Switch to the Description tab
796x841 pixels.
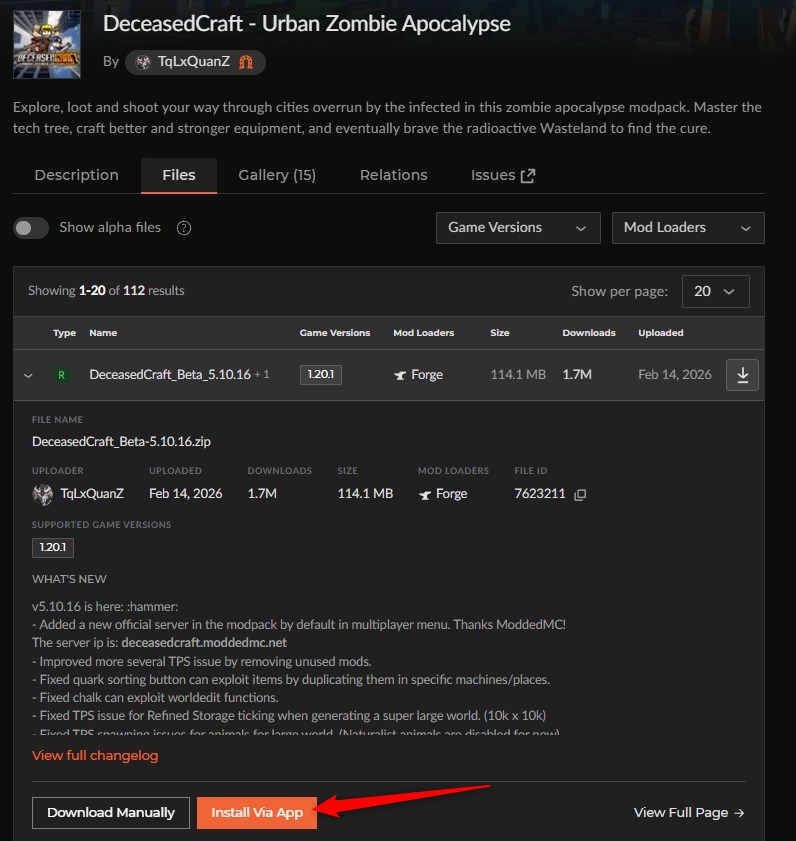(77, 175)
